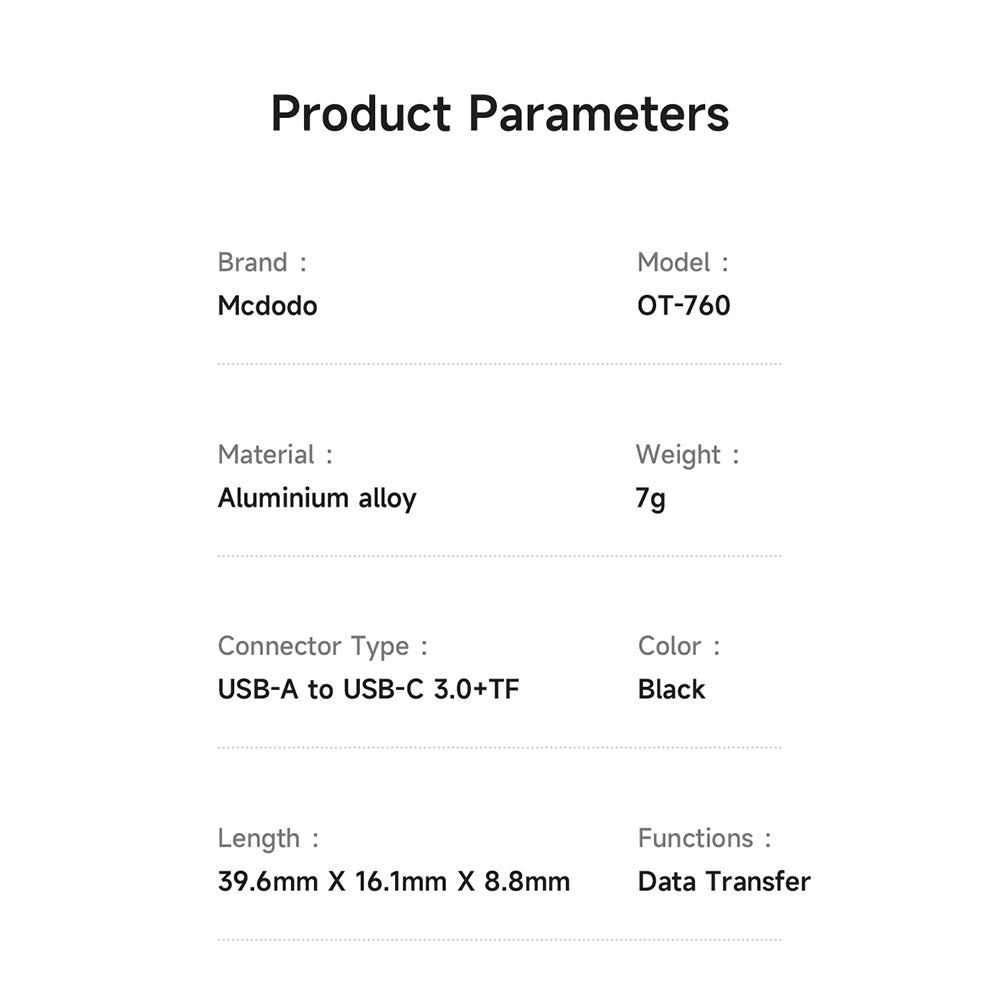Click the Product Parameters heading
This screenshot has width=1000, height=1000.
pyautogui.click(x=499, y=114)
